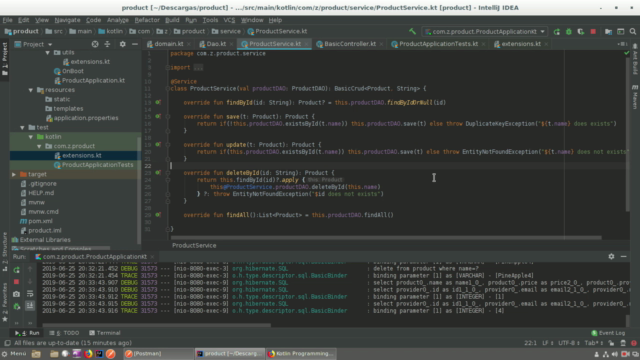Viewport: 640px width, 360px height.
Task: Switch to BasicController.kt tab
Action: pos(350,44)
